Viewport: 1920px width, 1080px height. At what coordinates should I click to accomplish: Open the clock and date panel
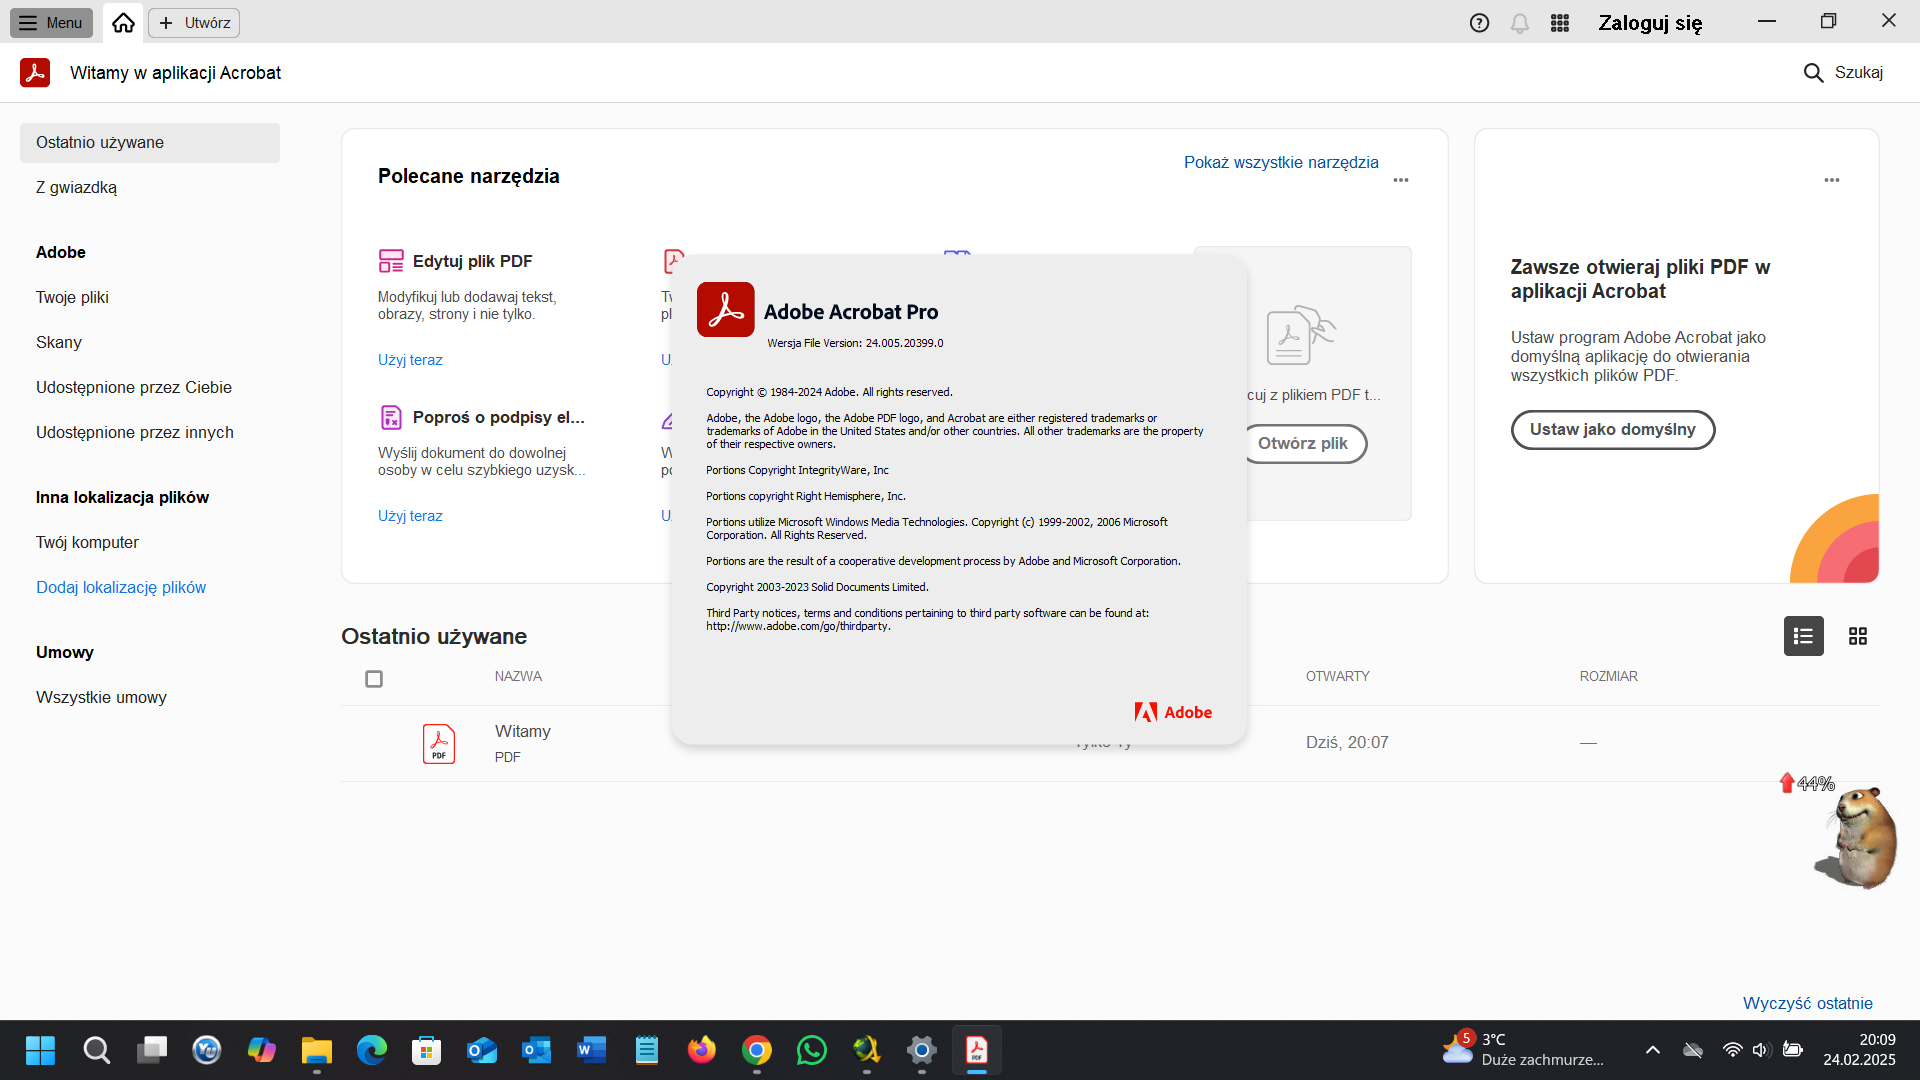(x=1859, y=1051)
